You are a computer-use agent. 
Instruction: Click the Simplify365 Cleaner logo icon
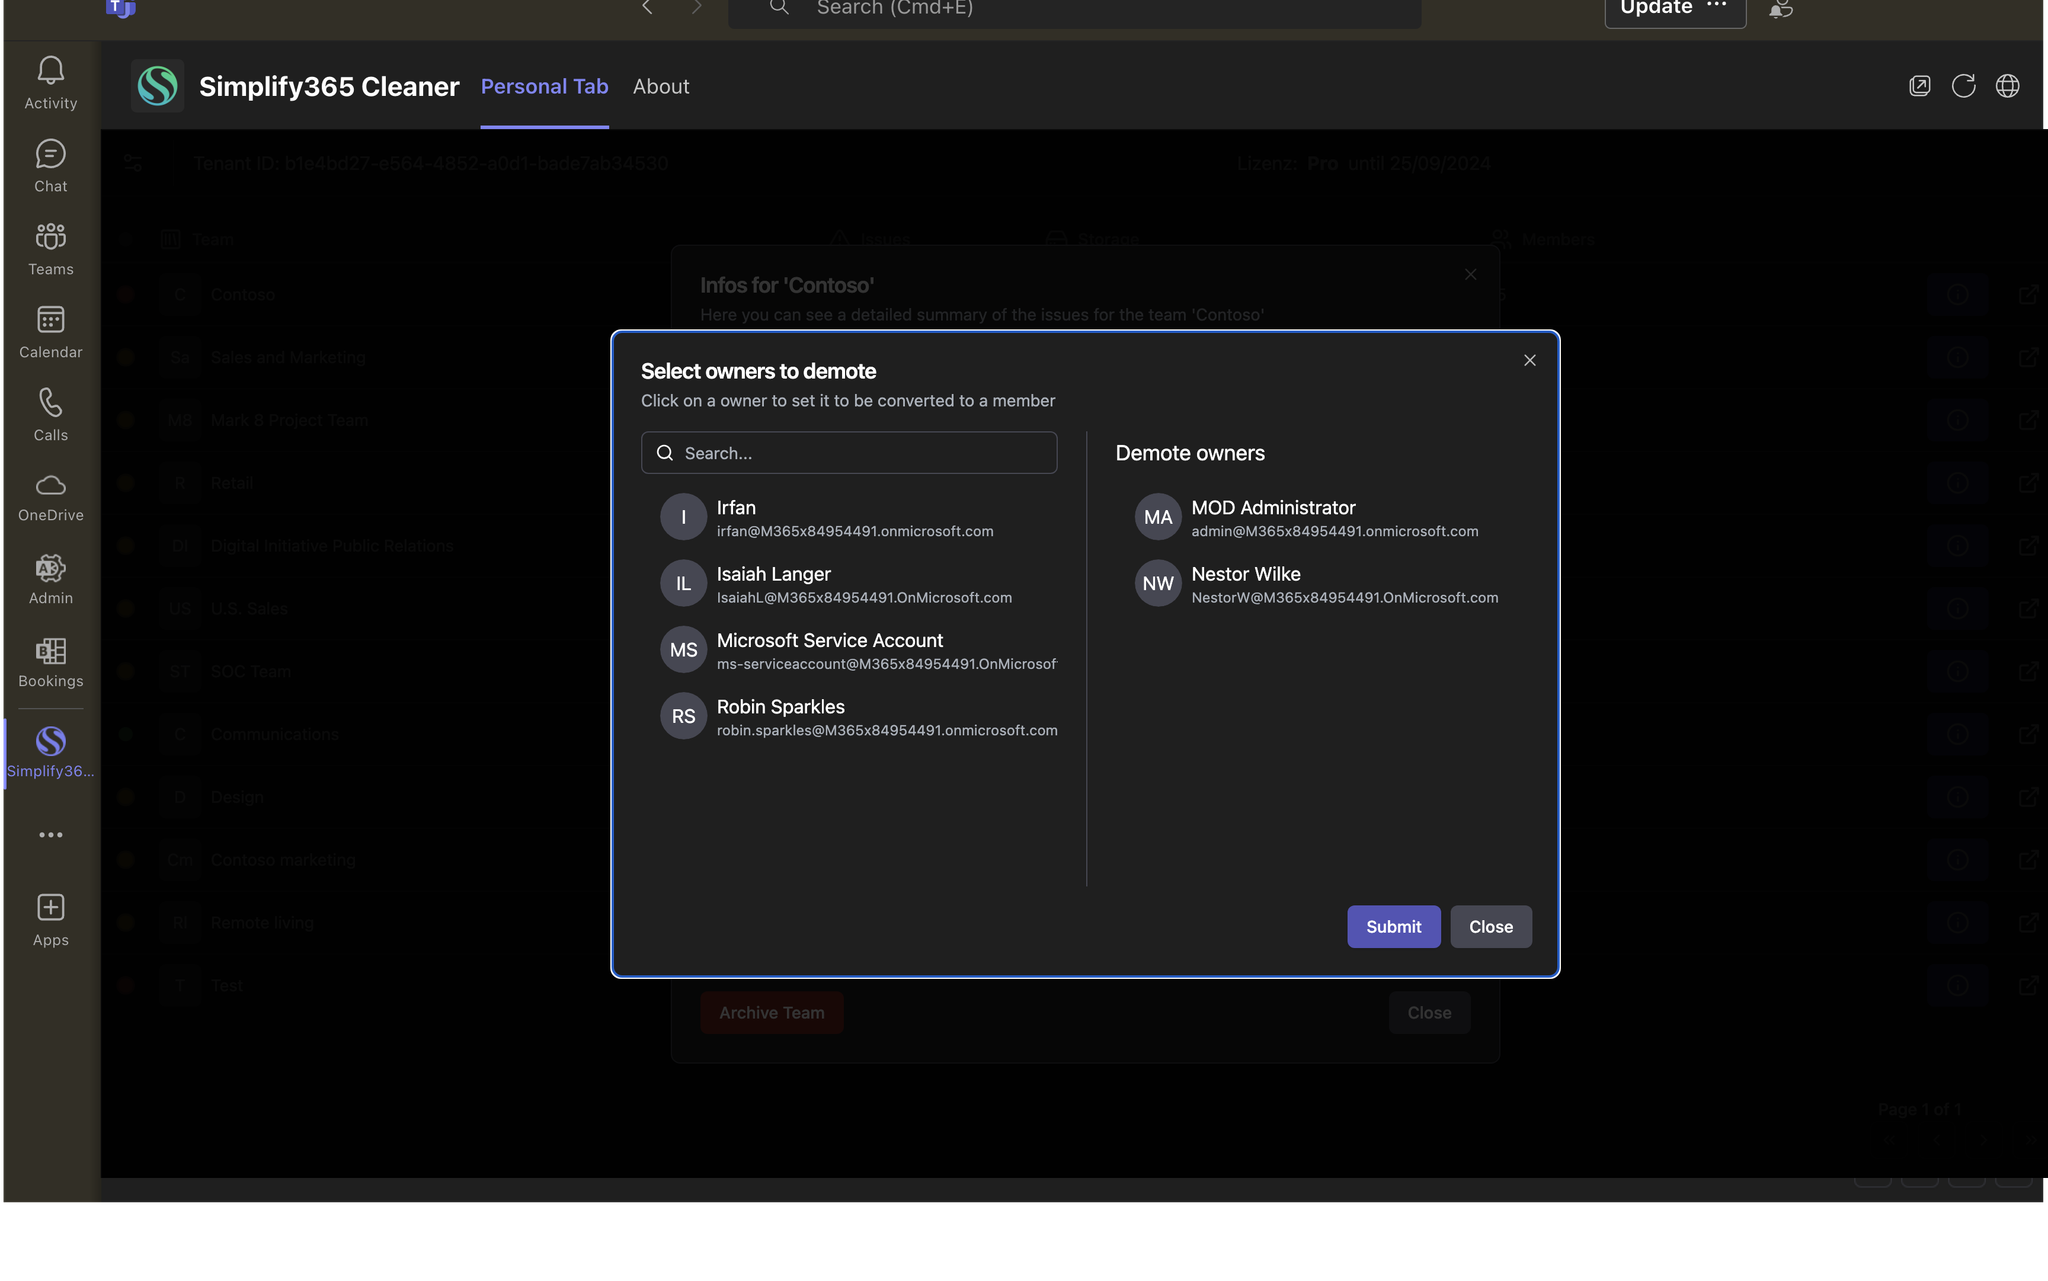(157, 86)
